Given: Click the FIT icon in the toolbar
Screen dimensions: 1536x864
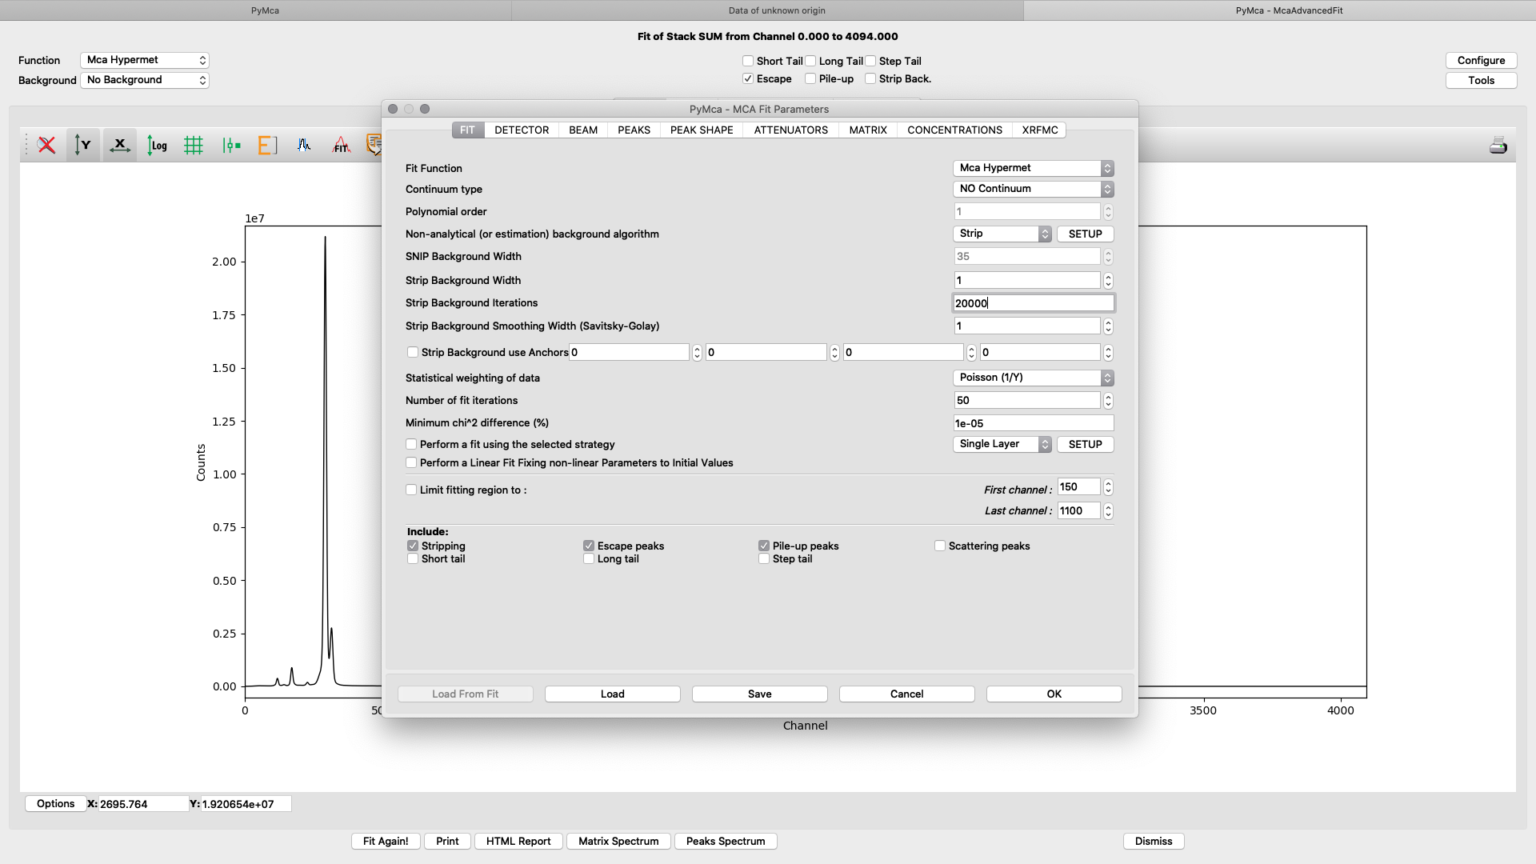Looking at the screenshot, I should (x=341, y=145).
